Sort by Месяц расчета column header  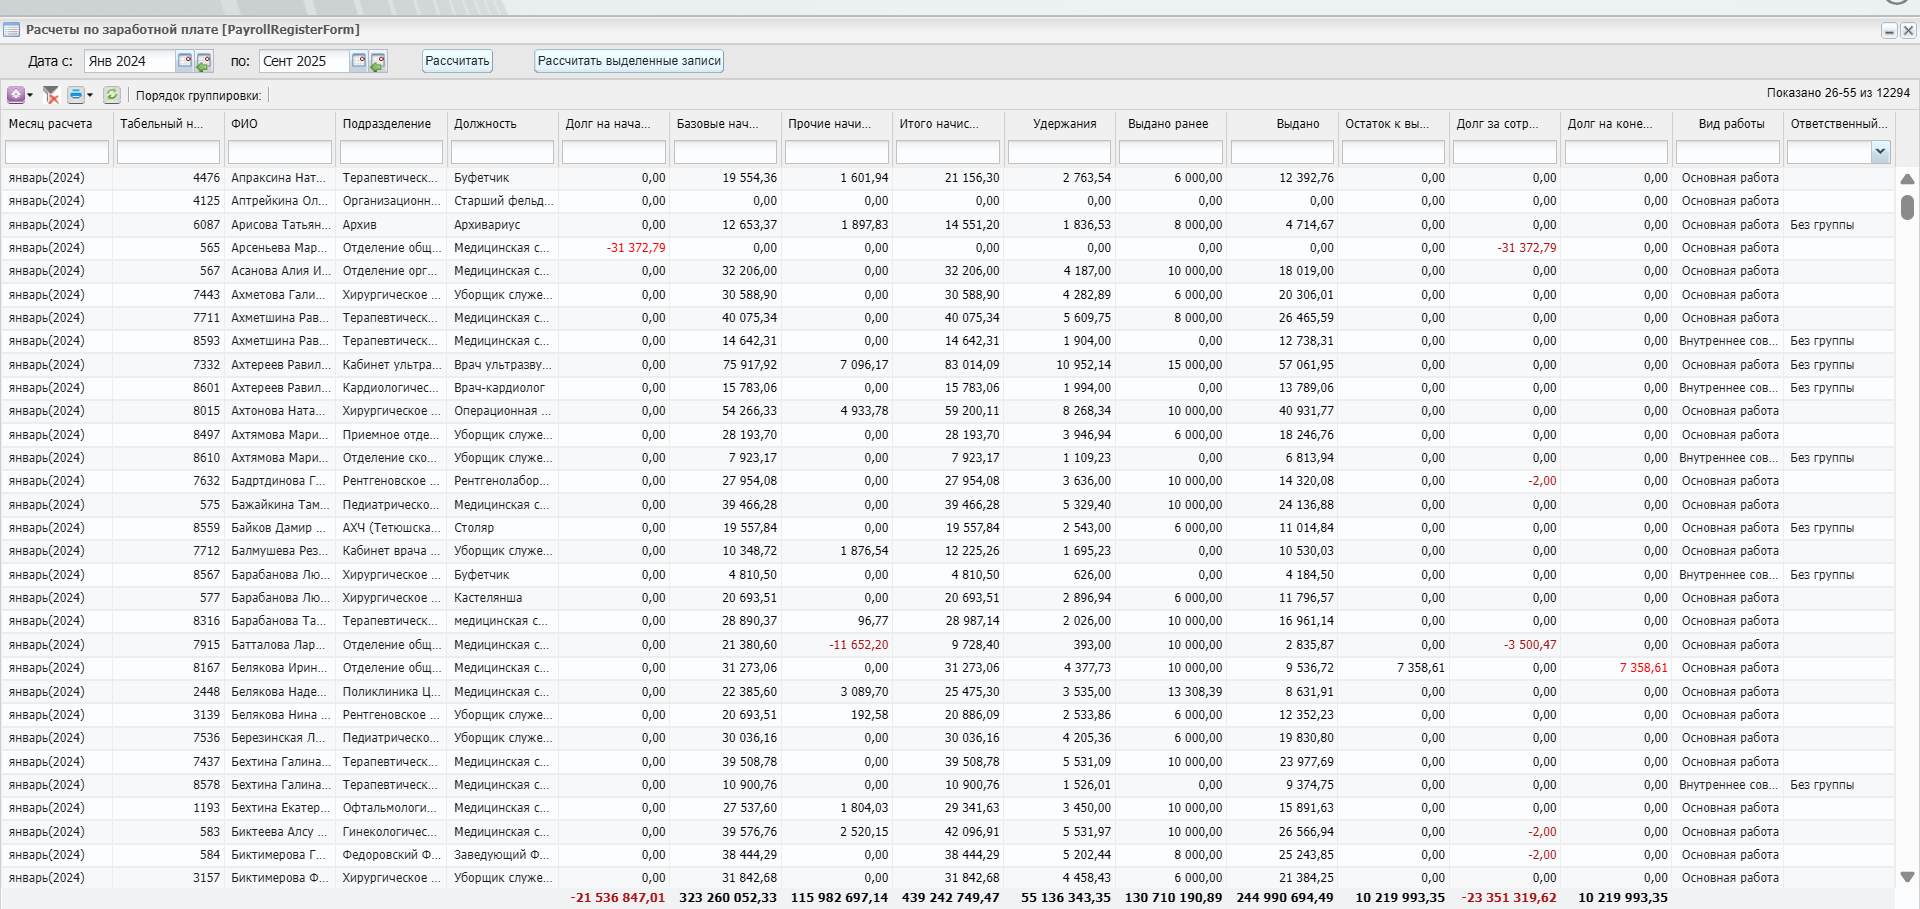click(57, 124)
